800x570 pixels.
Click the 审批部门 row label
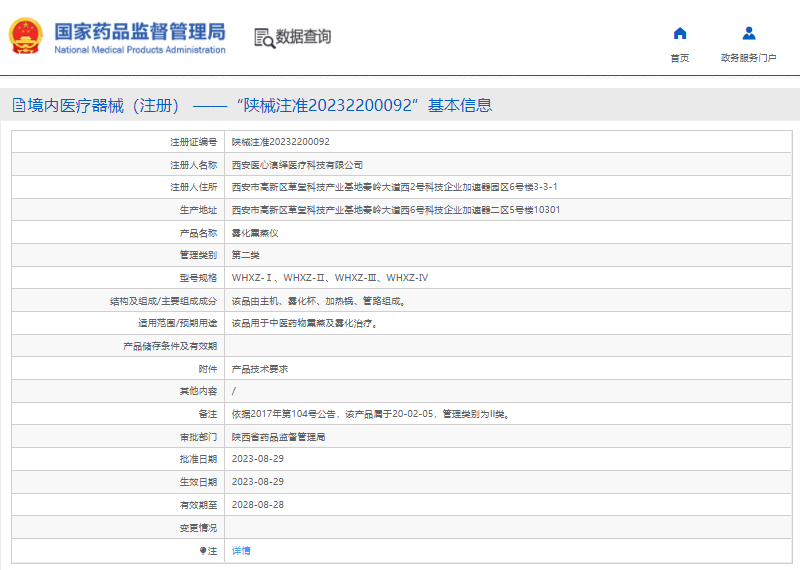coord(198,437)
